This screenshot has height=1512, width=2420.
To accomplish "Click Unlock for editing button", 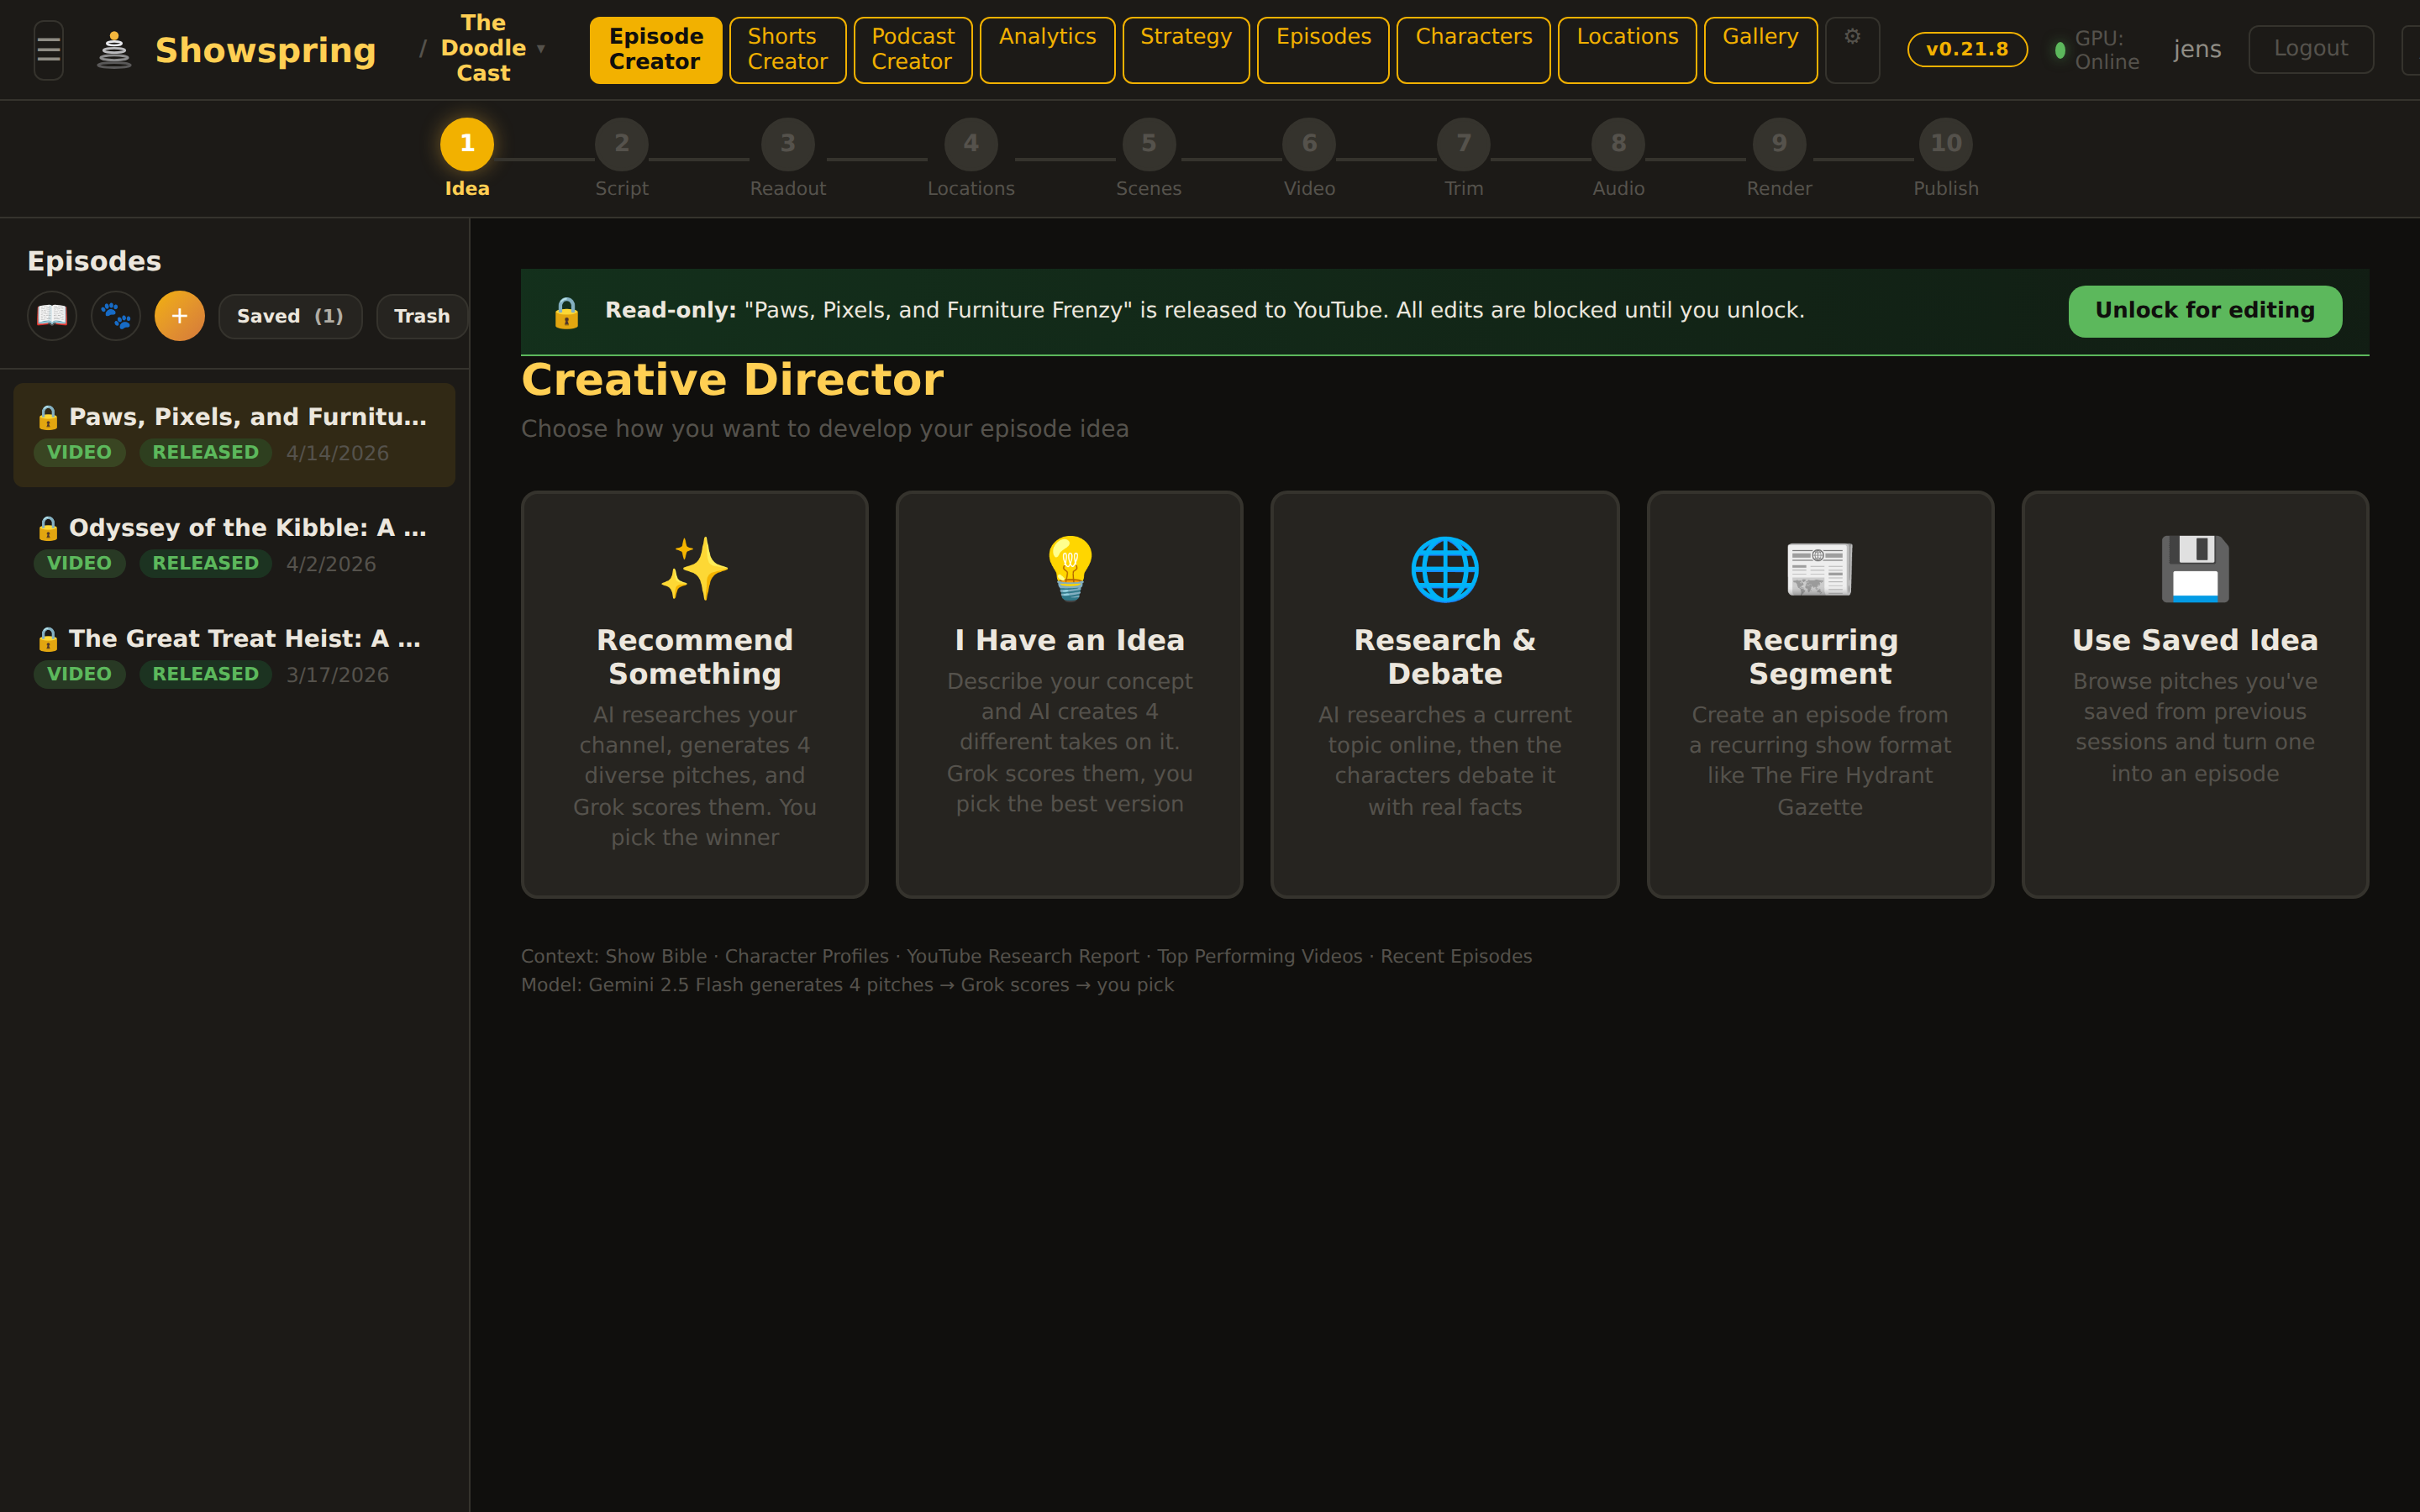I will click(x=2204, y=311).
